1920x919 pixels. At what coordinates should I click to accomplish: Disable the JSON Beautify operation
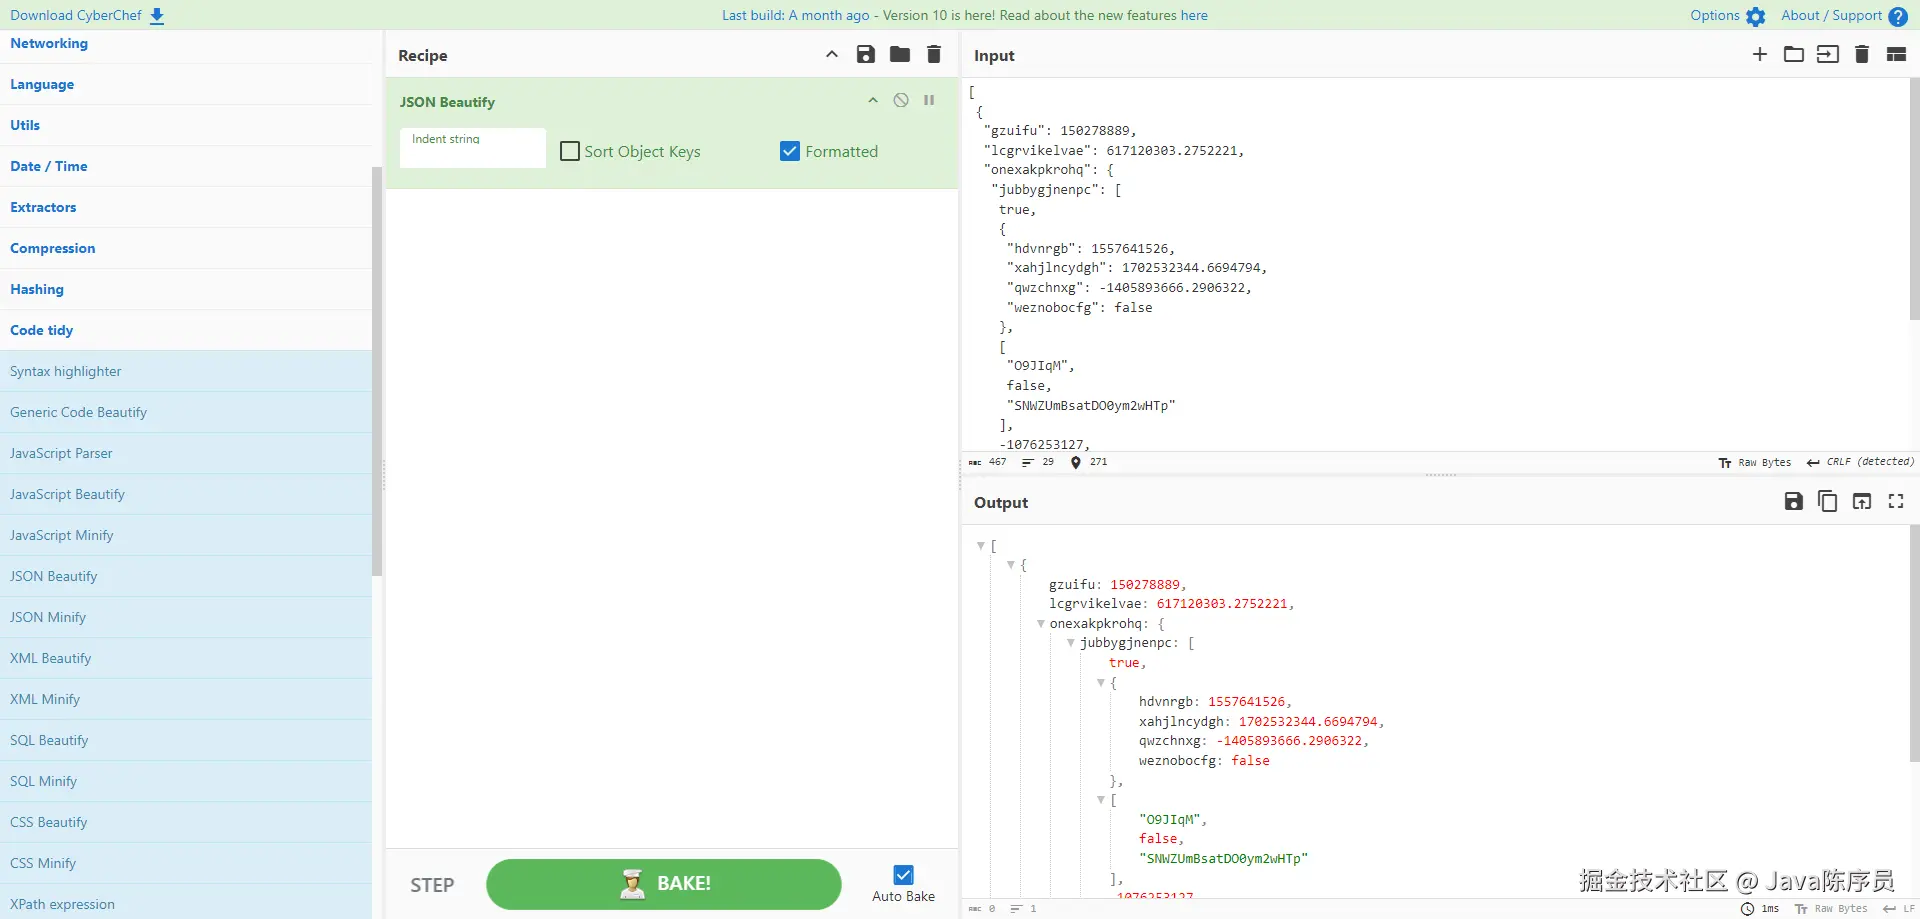click(901, 100)
